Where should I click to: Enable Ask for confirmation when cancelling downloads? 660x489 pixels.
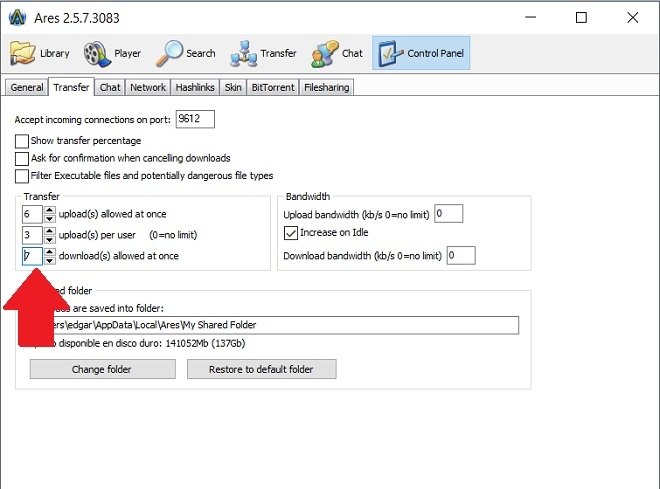pos(22,159)
